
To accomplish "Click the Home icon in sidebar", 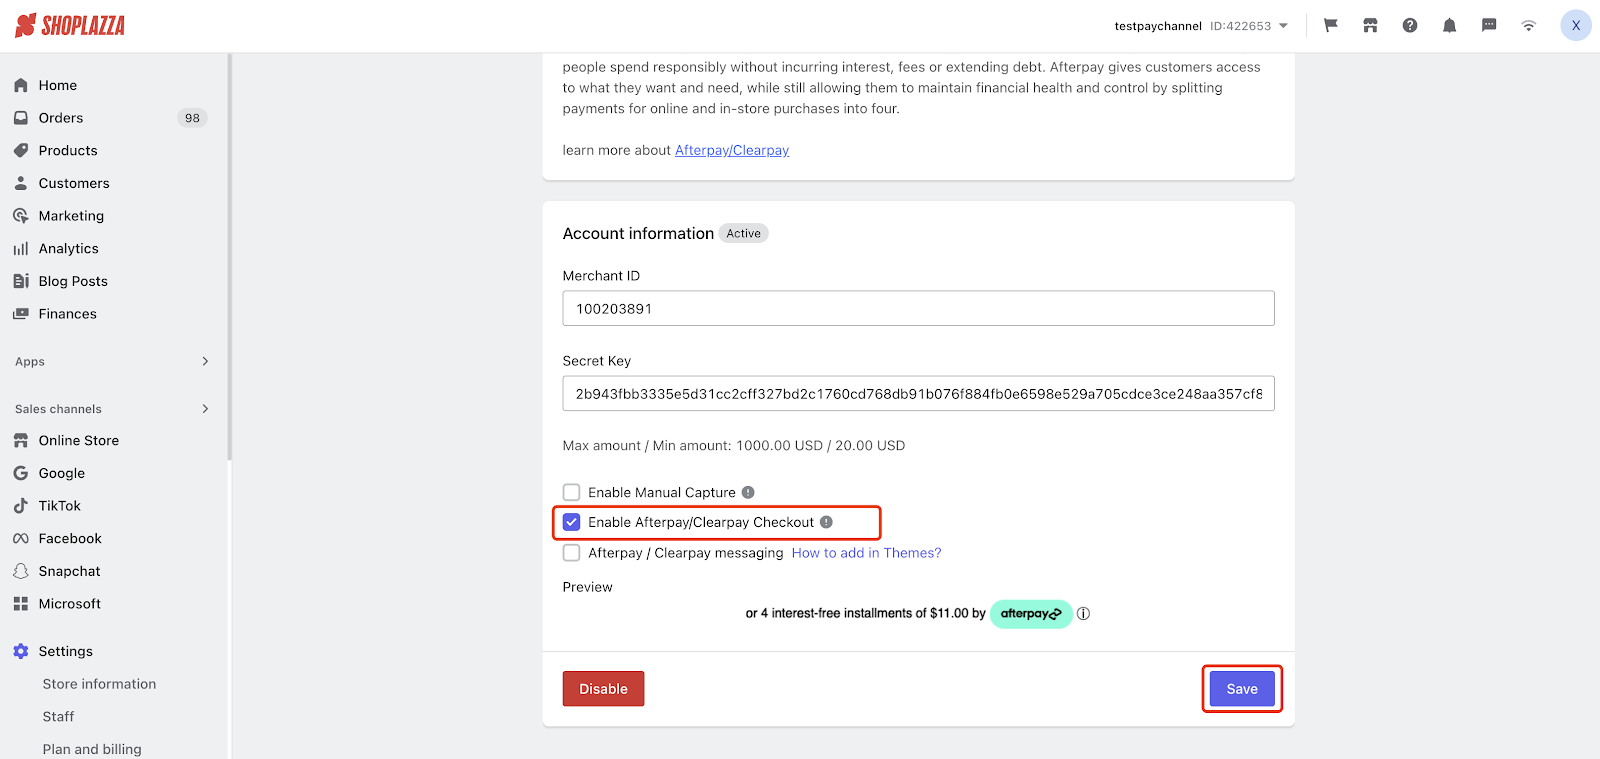I will coord(21,85).
